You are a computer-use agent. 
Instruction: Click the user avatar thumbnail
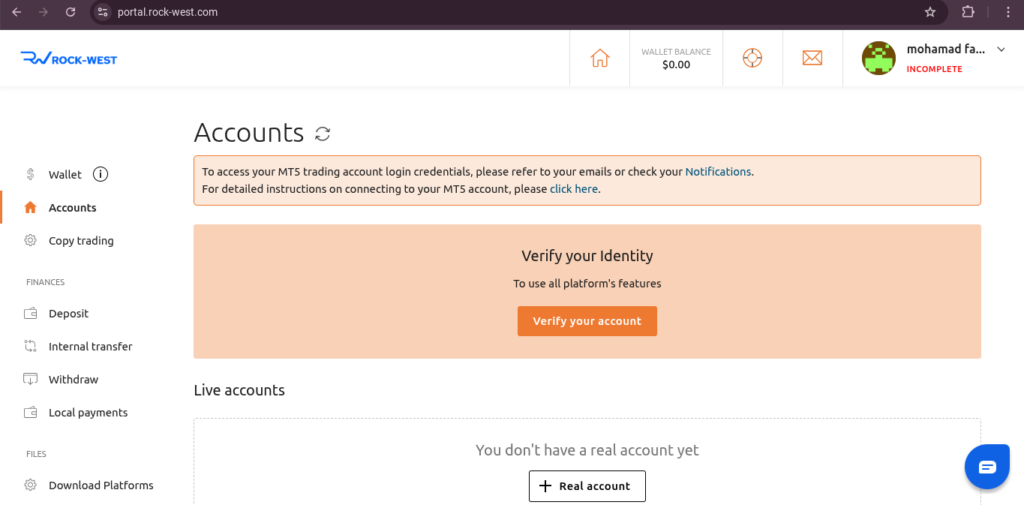tap(878, 58)
